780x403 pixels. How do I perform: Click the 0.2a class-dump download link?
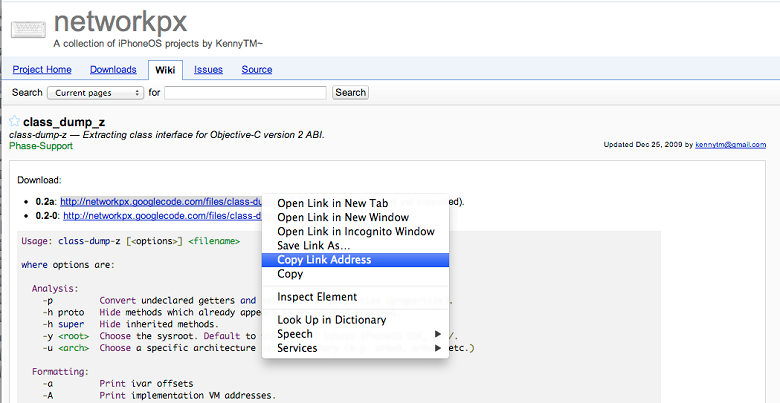pos(160,202)
